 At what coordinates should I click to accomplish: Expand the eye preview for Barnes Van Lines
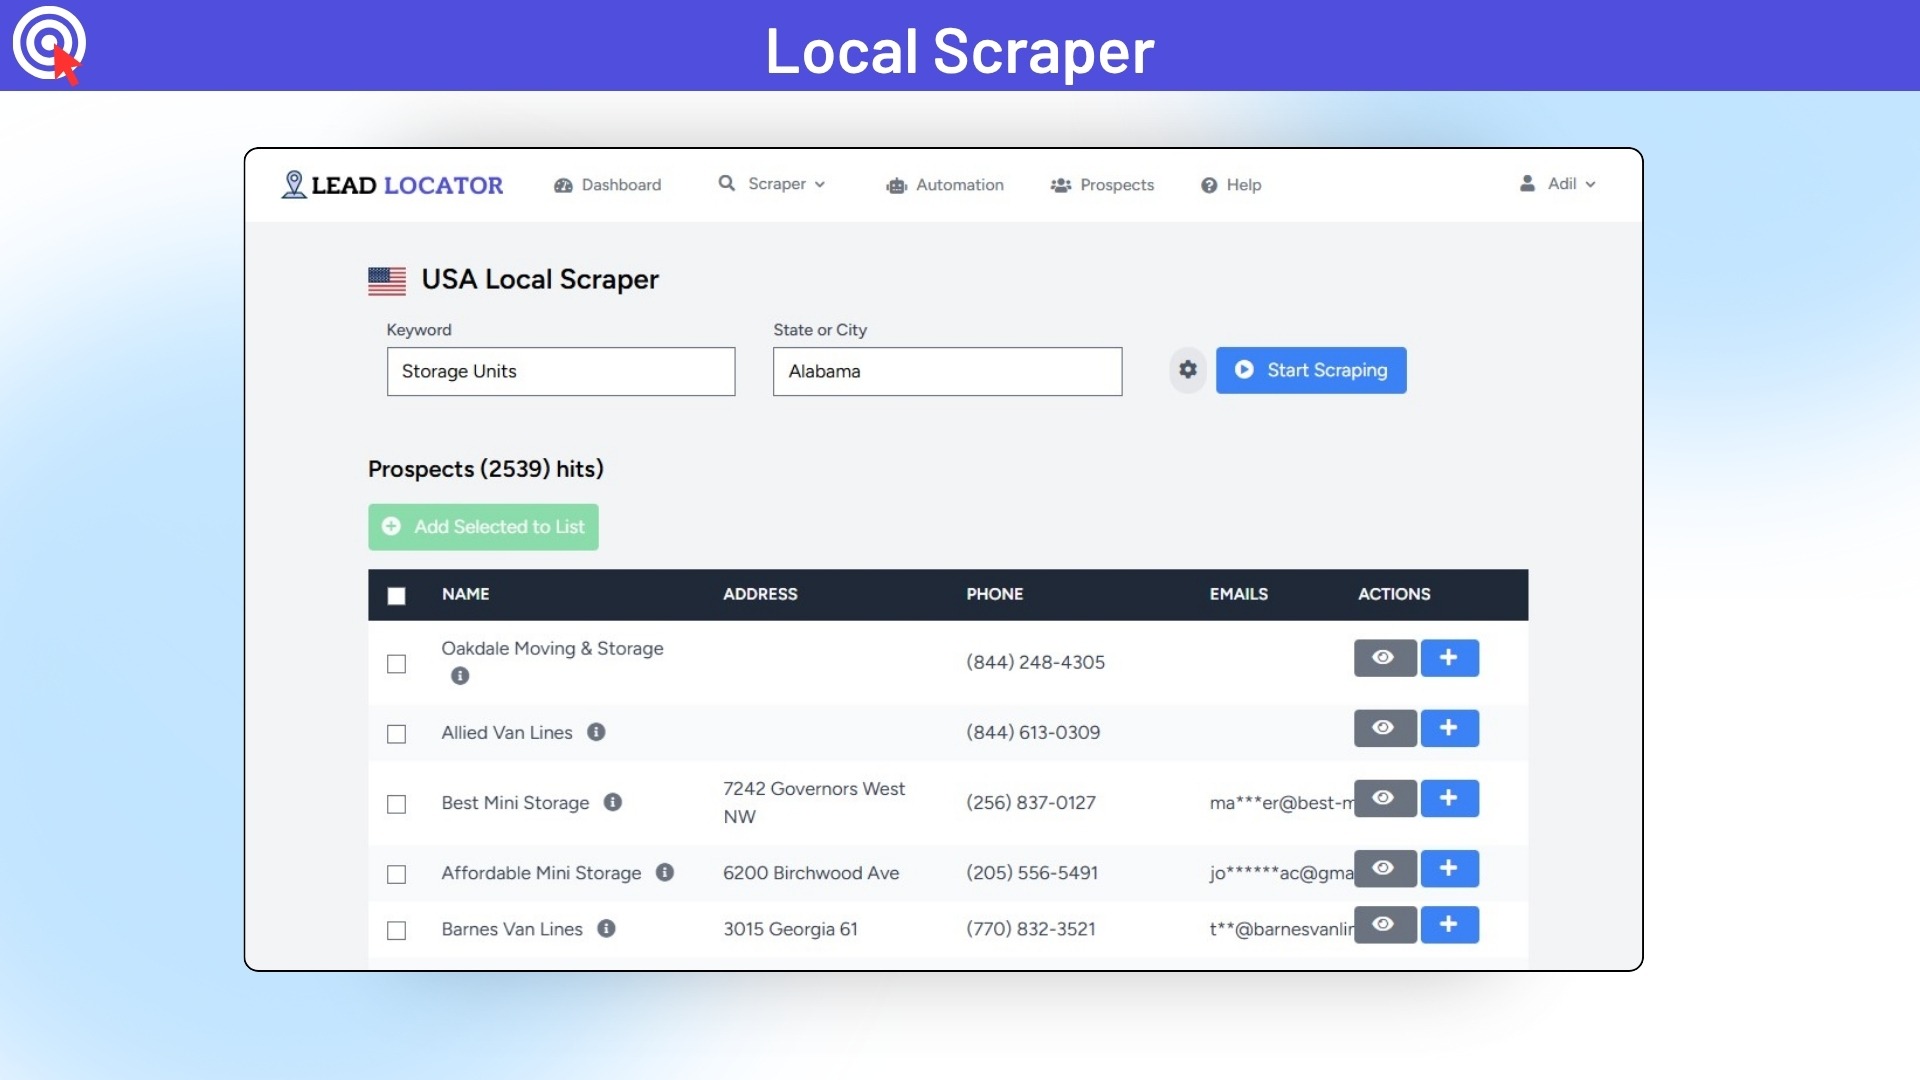(1384, 925)
